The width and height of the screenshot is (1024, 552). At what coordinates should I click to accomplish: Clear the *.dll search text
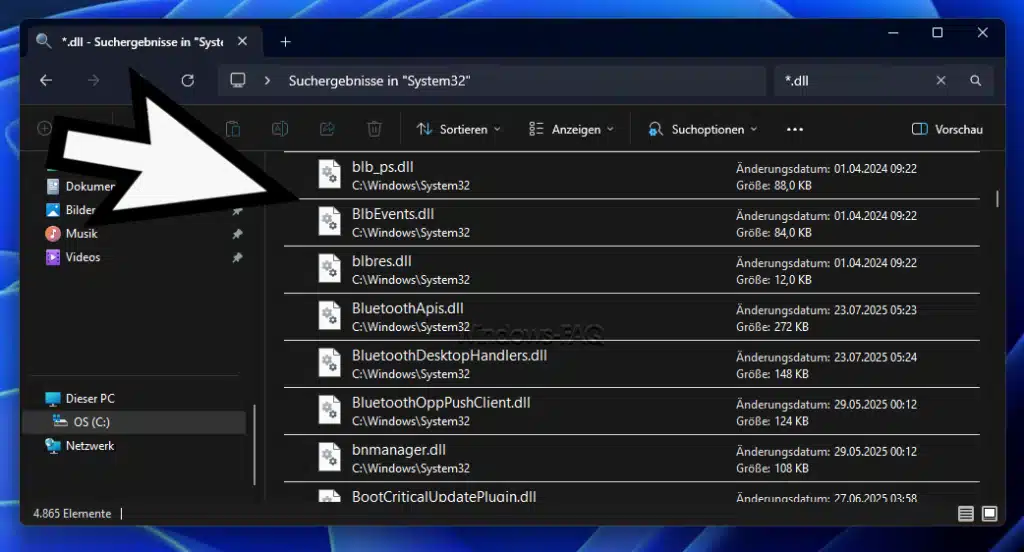click(x=940, y=80)
